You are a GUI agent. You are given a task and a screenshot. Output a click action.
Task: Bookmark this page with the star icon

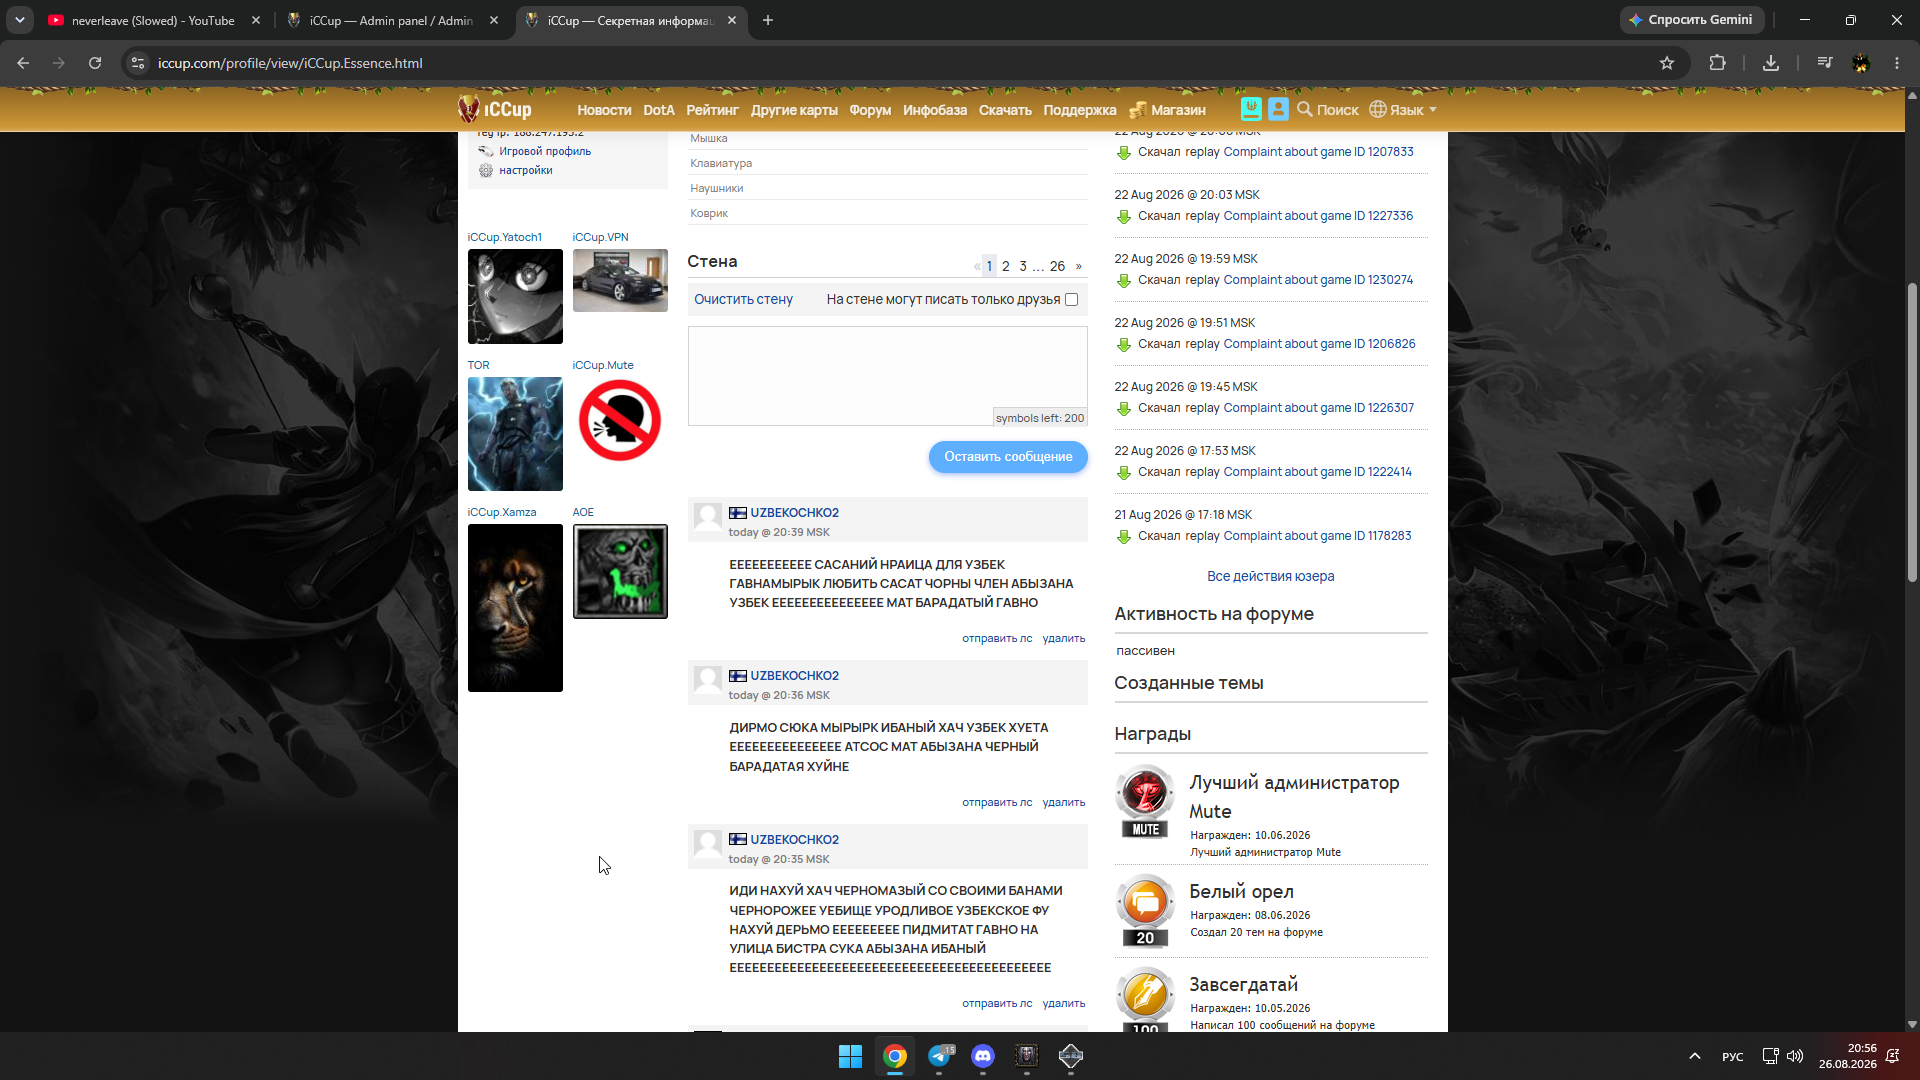coord(1667,63)
